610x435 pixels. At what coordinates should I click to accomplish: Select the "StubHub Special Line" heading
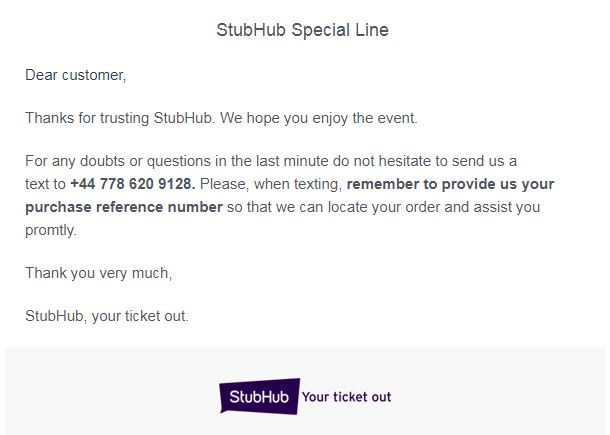[302, 30]
